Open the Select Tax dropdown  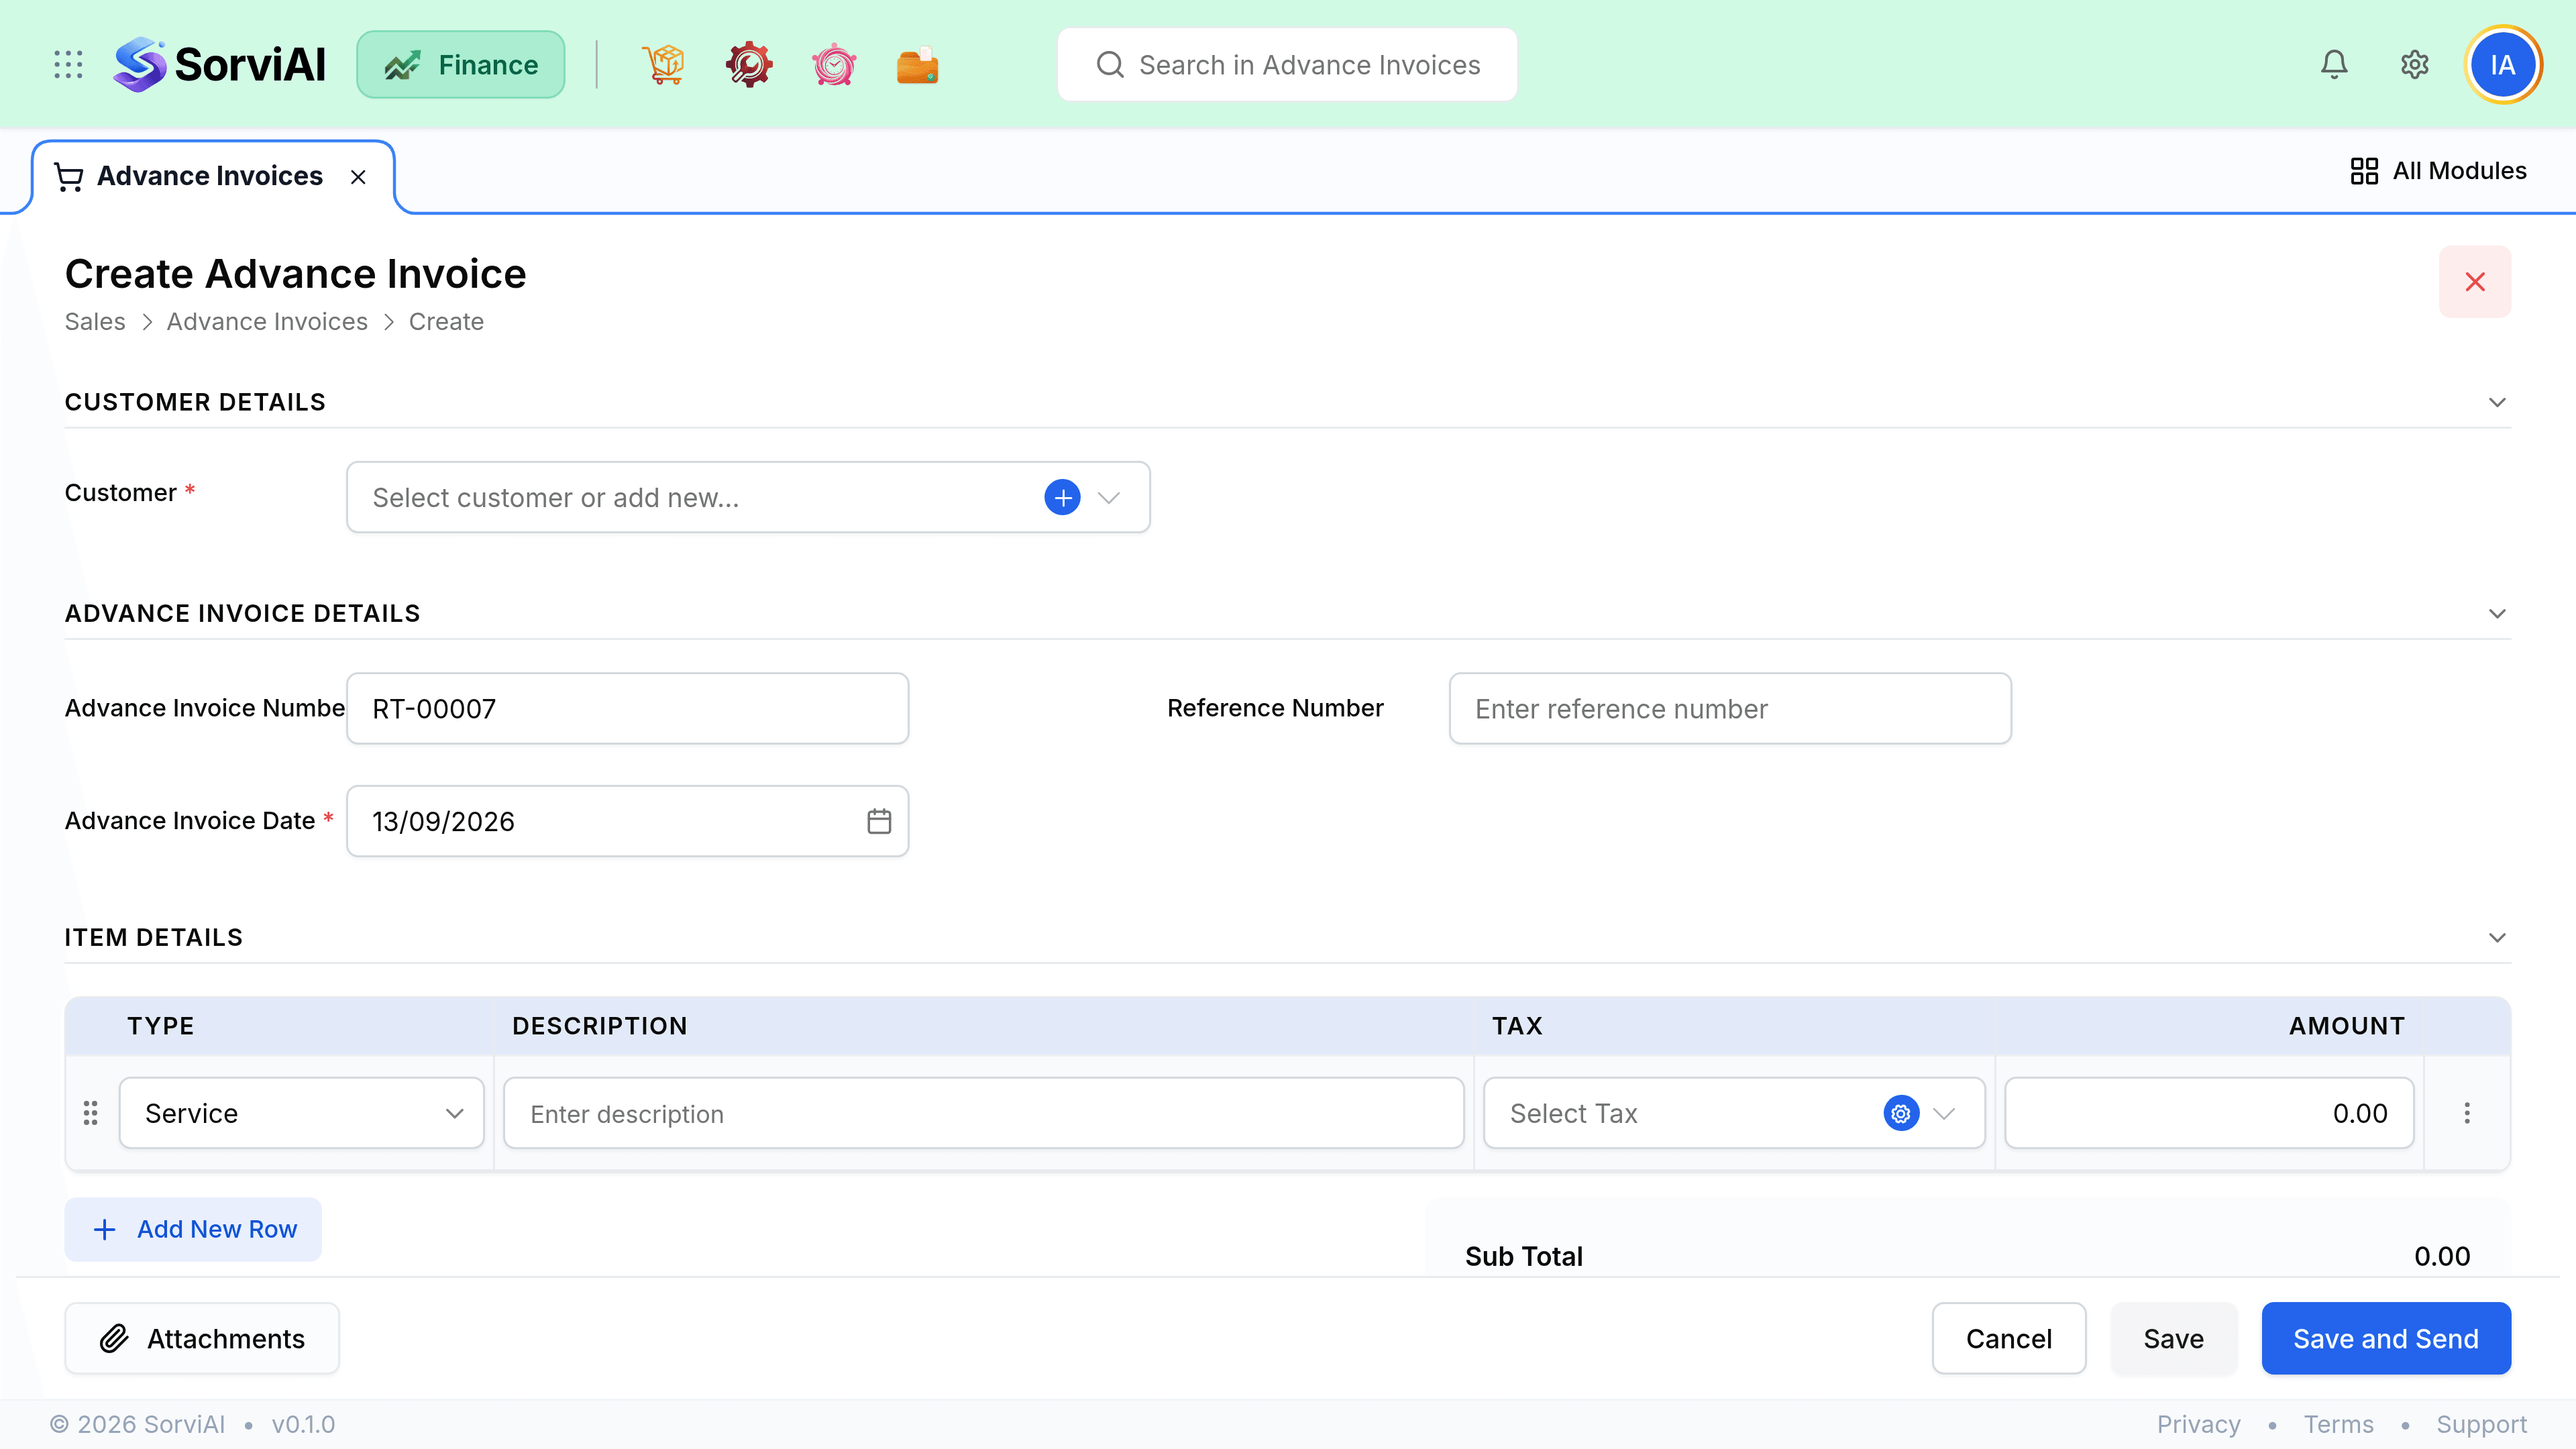[1733, 1113]
